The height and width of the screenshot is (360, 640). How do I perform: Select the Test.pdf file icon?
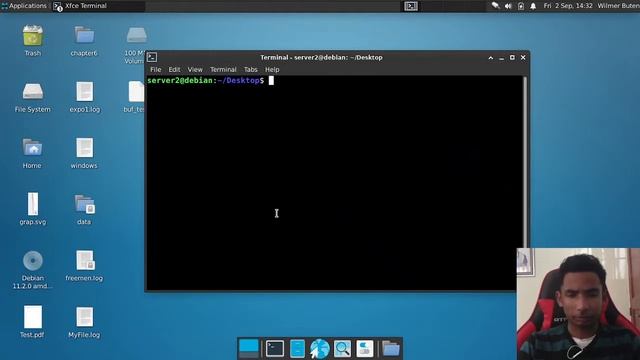(33, 317)
